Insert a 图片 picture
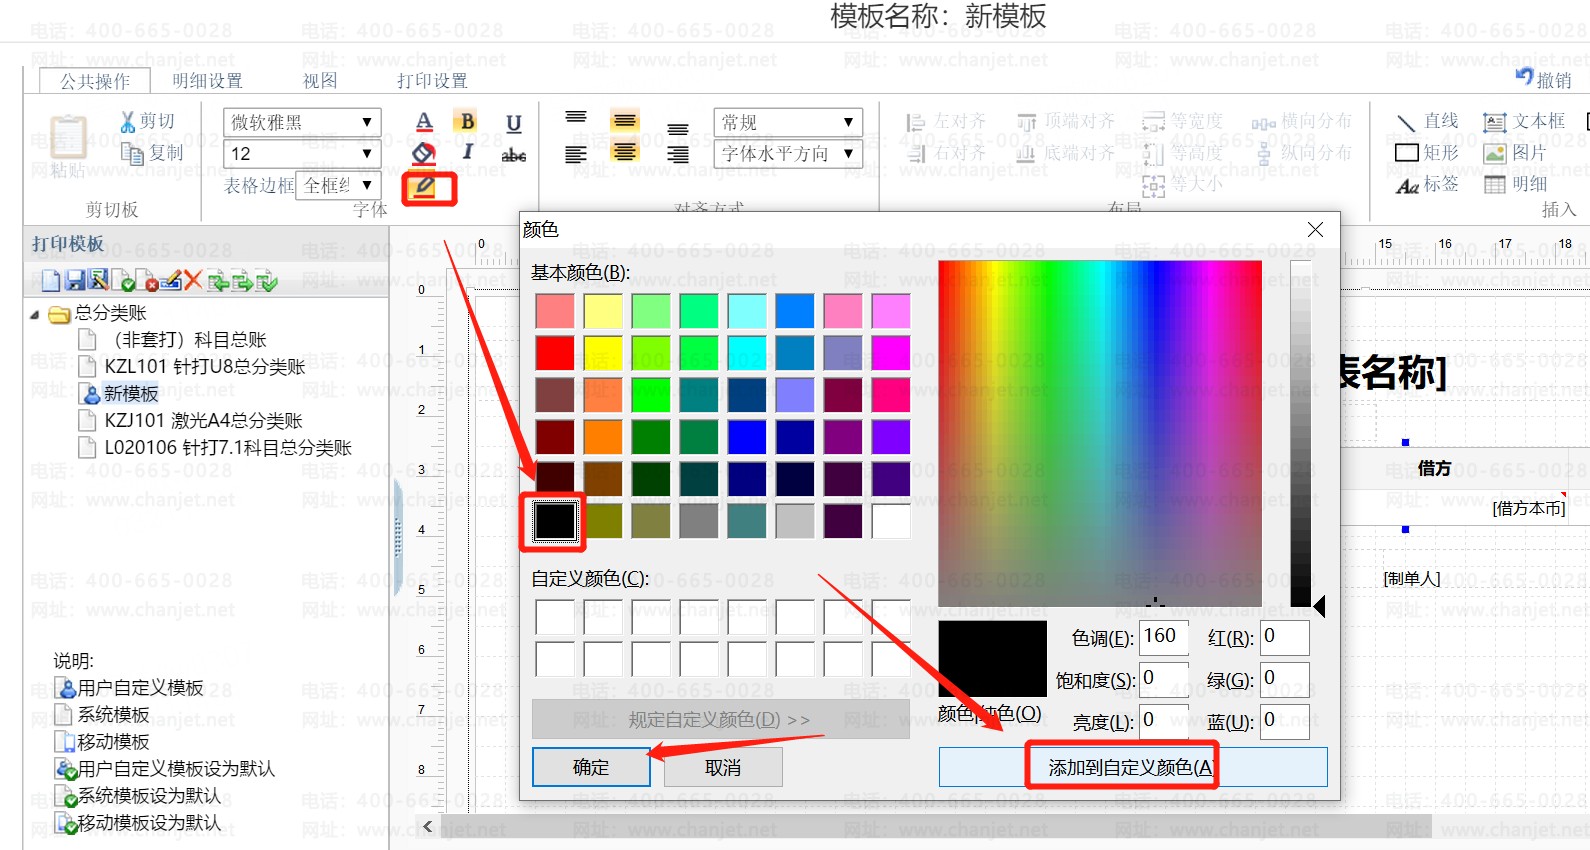Screen dimensions: 1590x850 pos(1515,153)
